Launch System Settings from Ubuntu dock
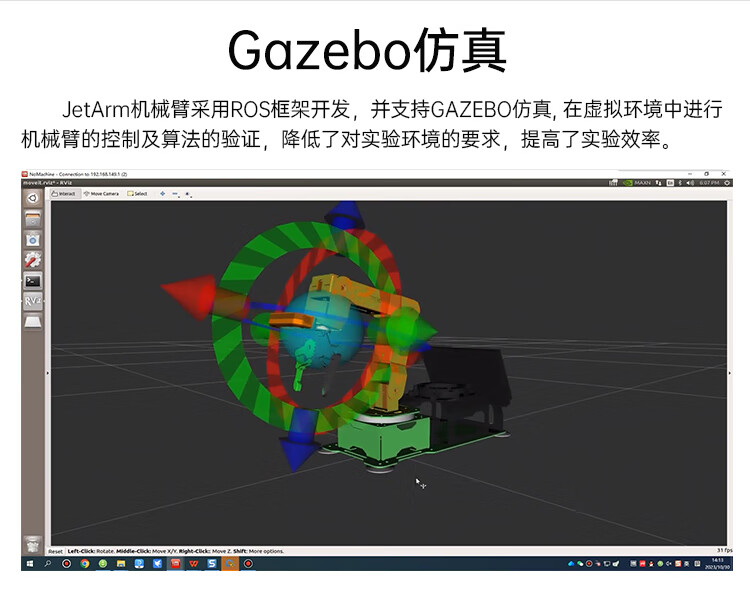The width and height of the screenshot is (750, 592). [32, 260]
